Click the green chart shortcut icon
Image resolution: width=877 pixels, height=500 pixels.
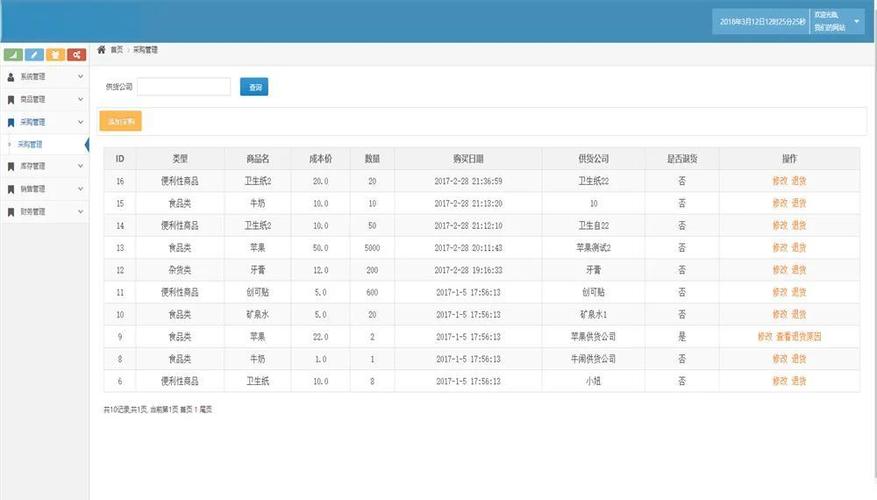click(x=13, y=54)
